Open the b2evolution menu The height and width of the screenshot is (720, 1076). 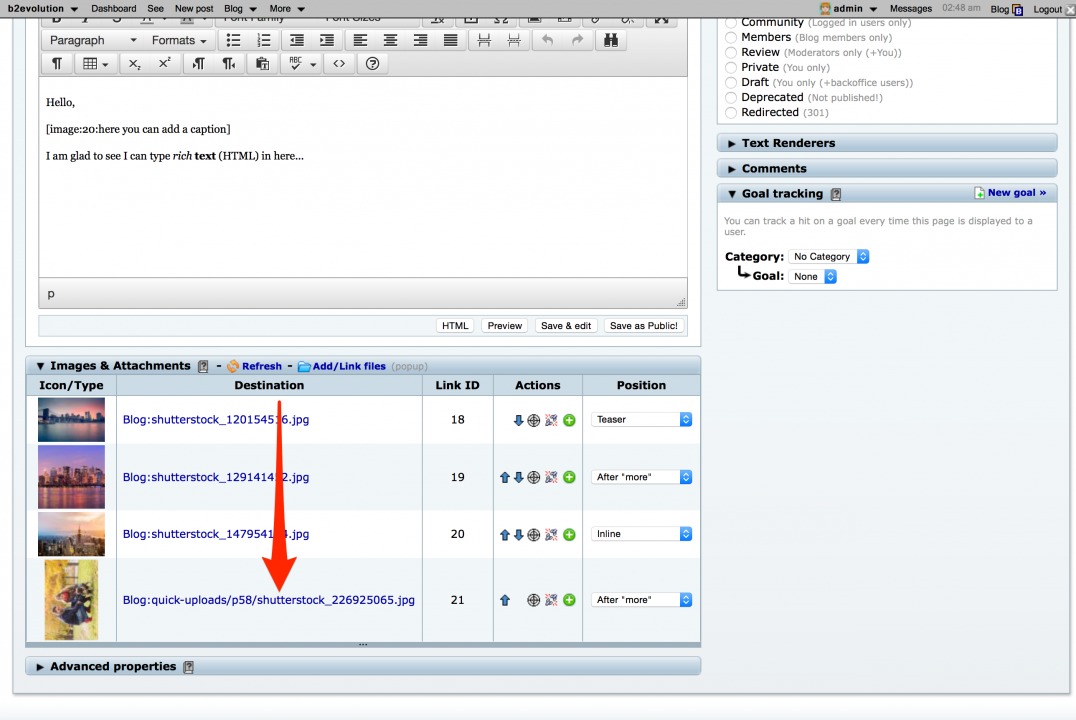click(x=43, y=9)
